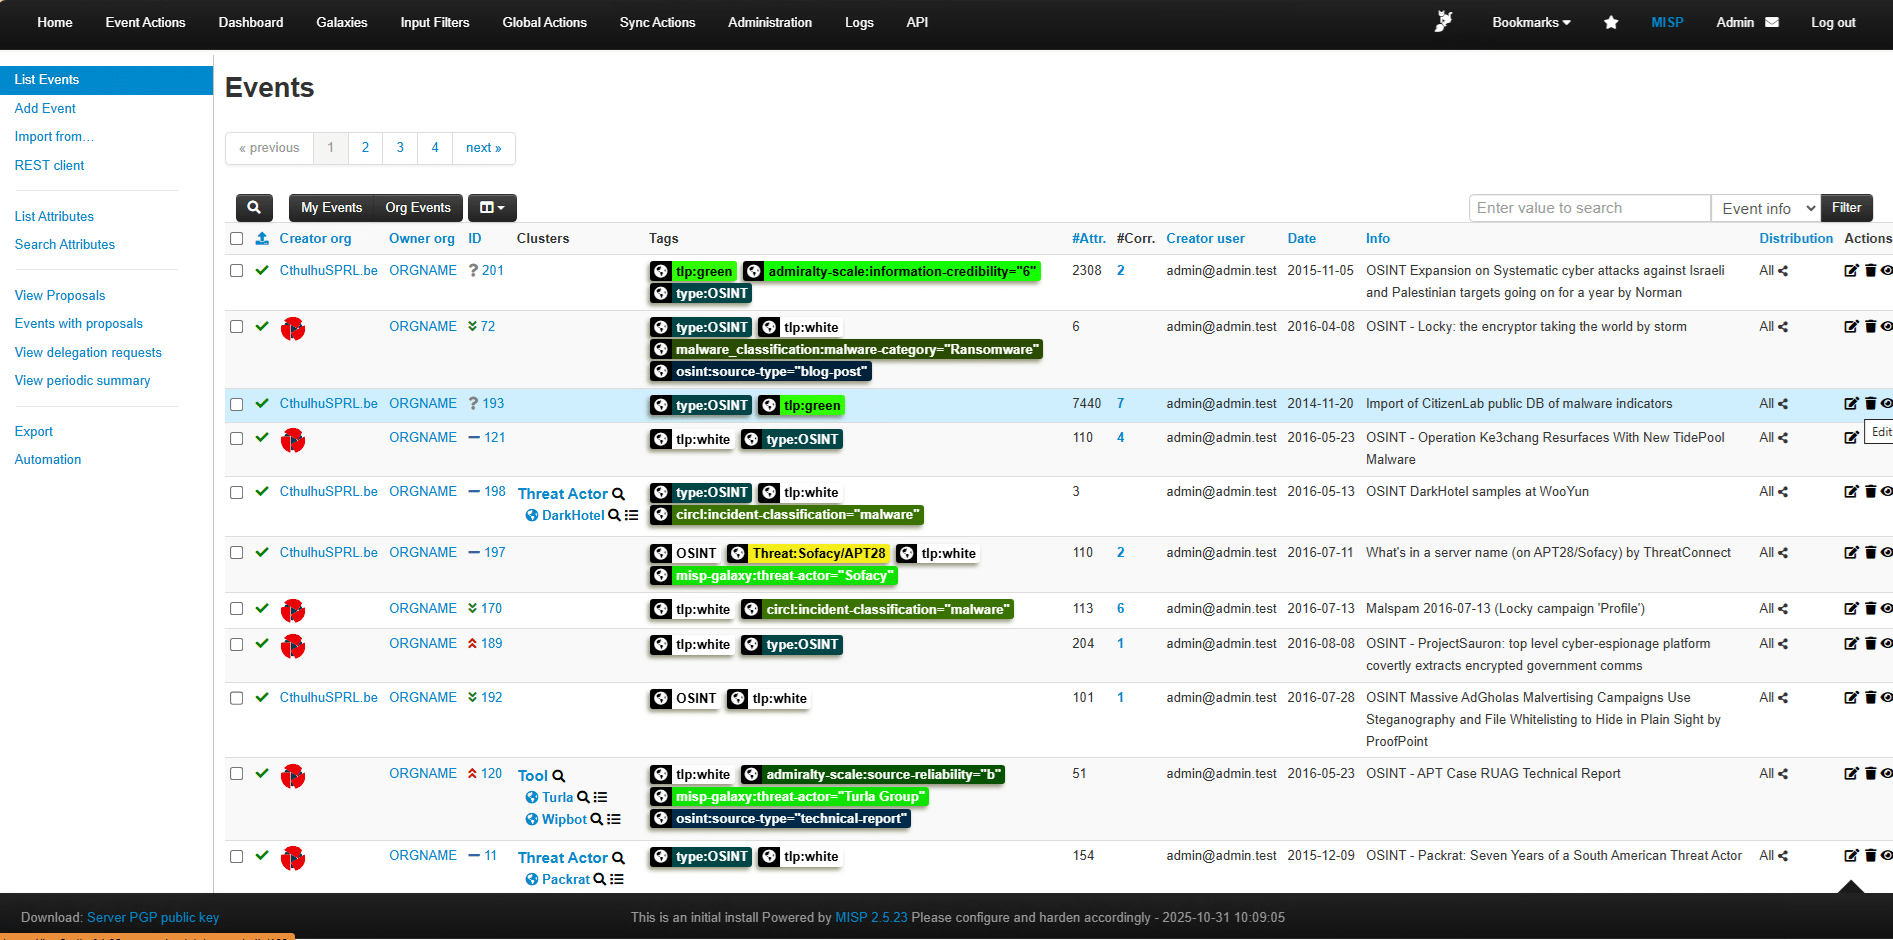Open the Event info filter dropdown
The image size is (1893, 940).
coord(1765,208)
